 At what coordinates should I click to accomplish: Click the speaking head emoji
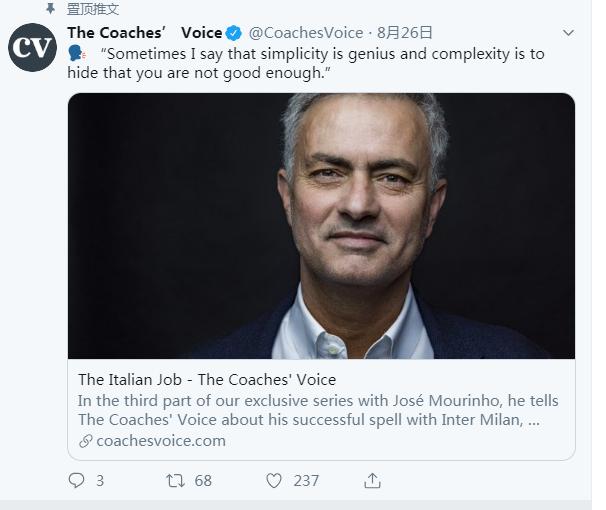pos(78,54)
